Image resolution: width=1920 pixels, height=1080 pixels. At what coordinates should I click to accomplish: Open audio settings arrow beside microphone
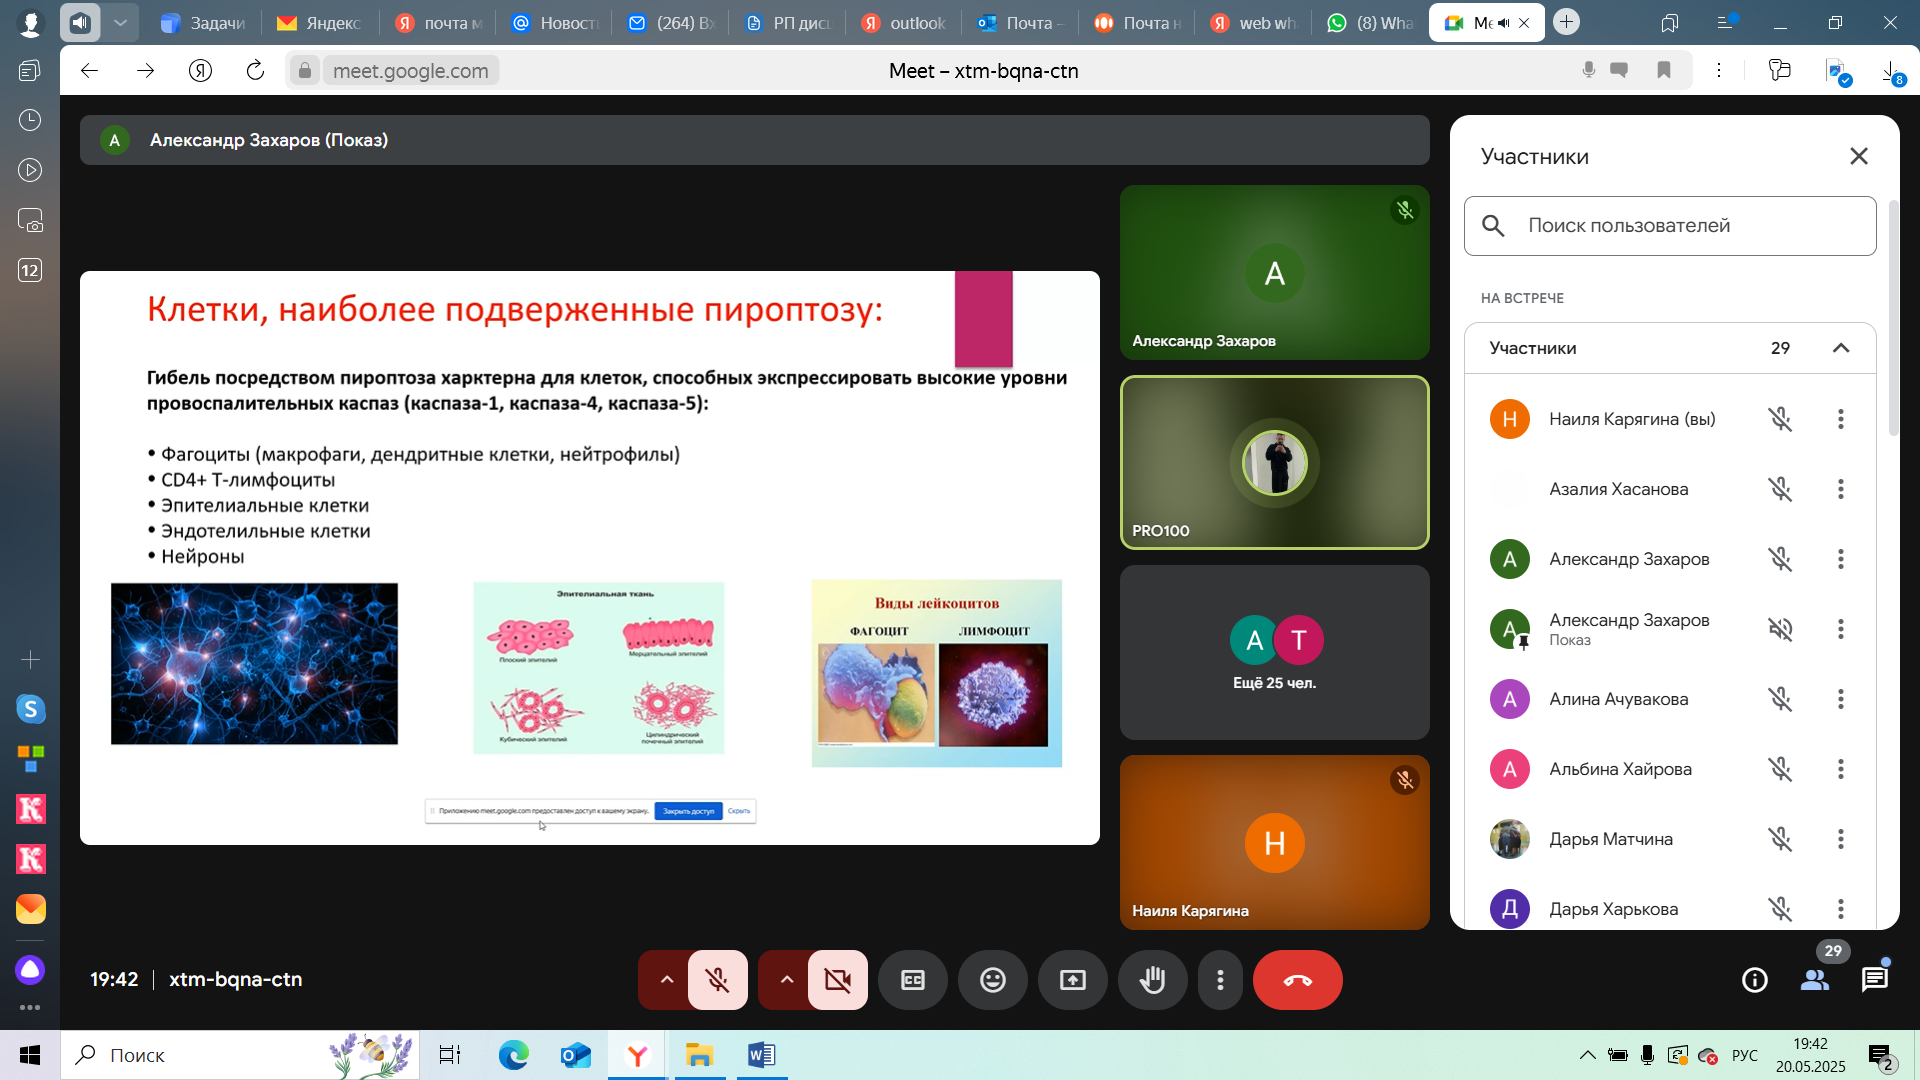666,980
